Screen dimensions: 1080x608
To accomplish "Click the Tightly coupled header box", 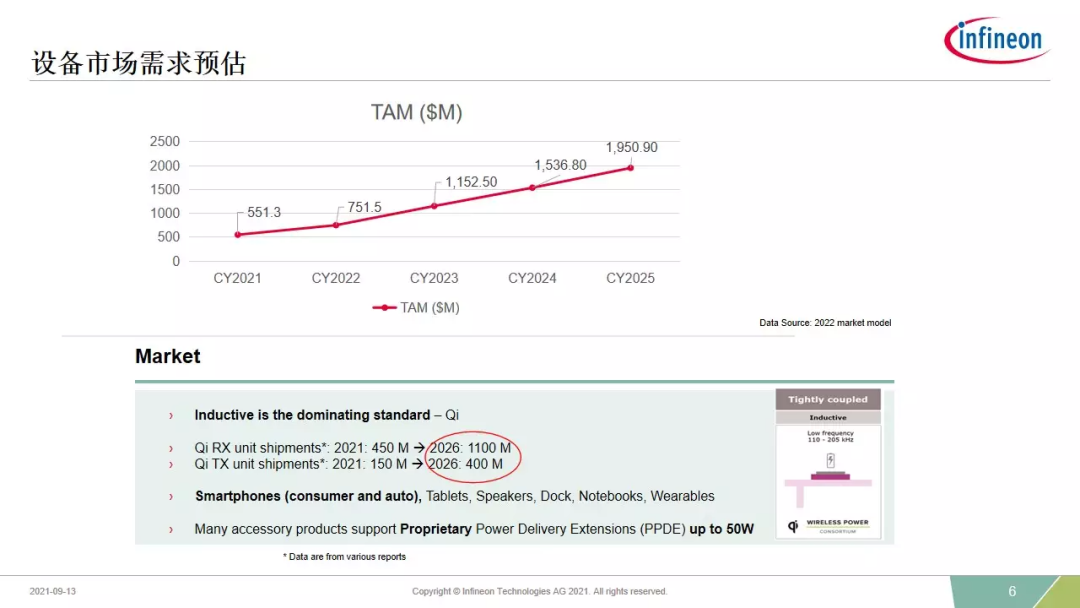I will click(x=828, y=399).
